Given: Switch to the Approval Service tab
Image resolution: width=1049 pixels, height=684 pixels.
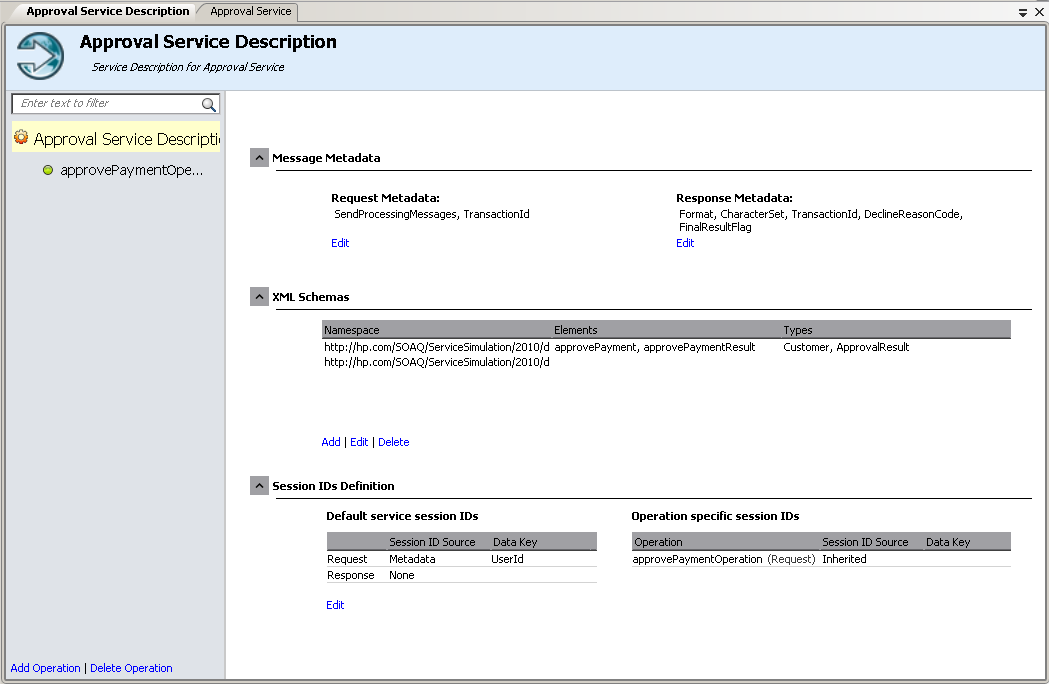Looking at the screenshot, I should (251, 12).
